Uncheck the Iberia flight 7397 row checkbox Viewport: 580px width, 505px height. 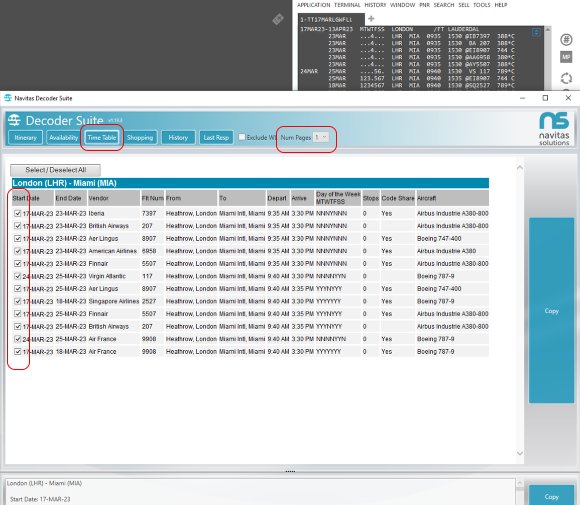[x=17, y=213]
